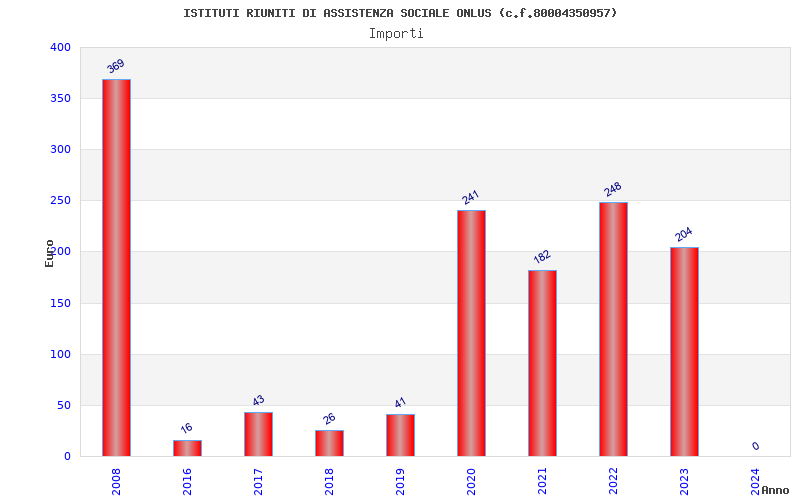Click the x-axis year label 2022
This screenshot has height=500, width=800.
(613, 482)
